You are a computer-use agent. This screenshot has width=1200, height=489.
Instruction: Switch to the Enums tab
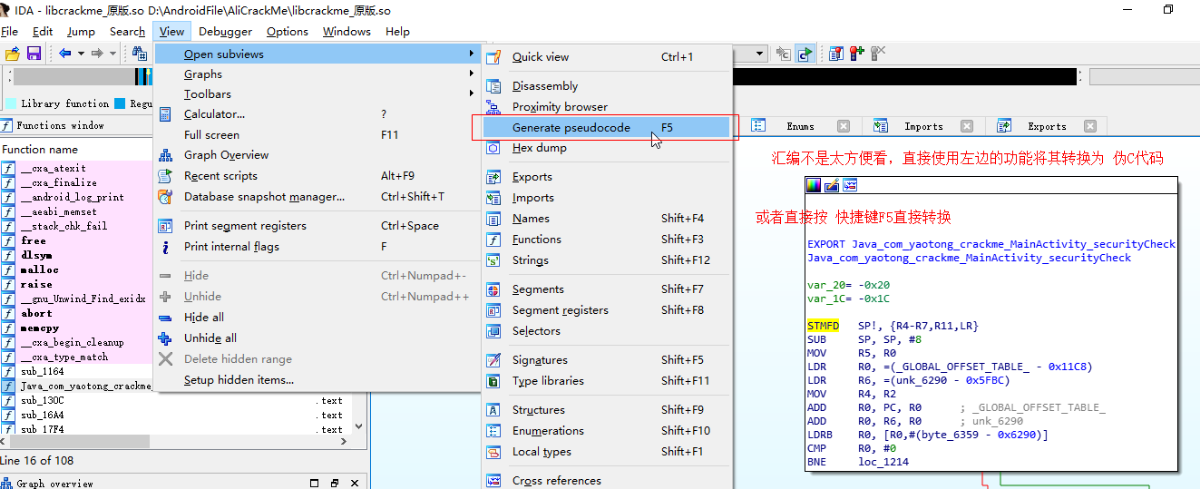pos(800,126)
